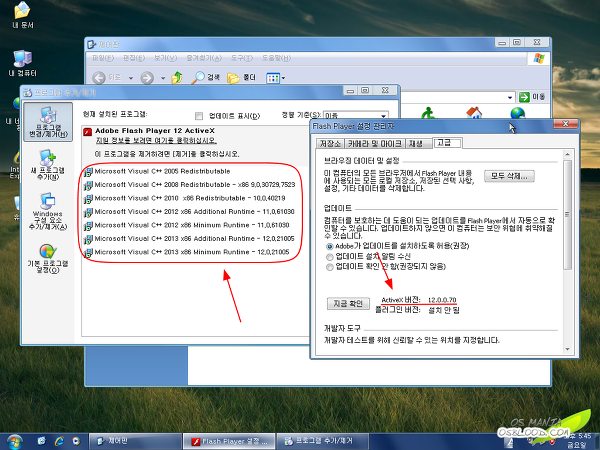Toggle the Folders pane toolbar icon
This screenshot has height=450, width=600.
coord(233,78)
